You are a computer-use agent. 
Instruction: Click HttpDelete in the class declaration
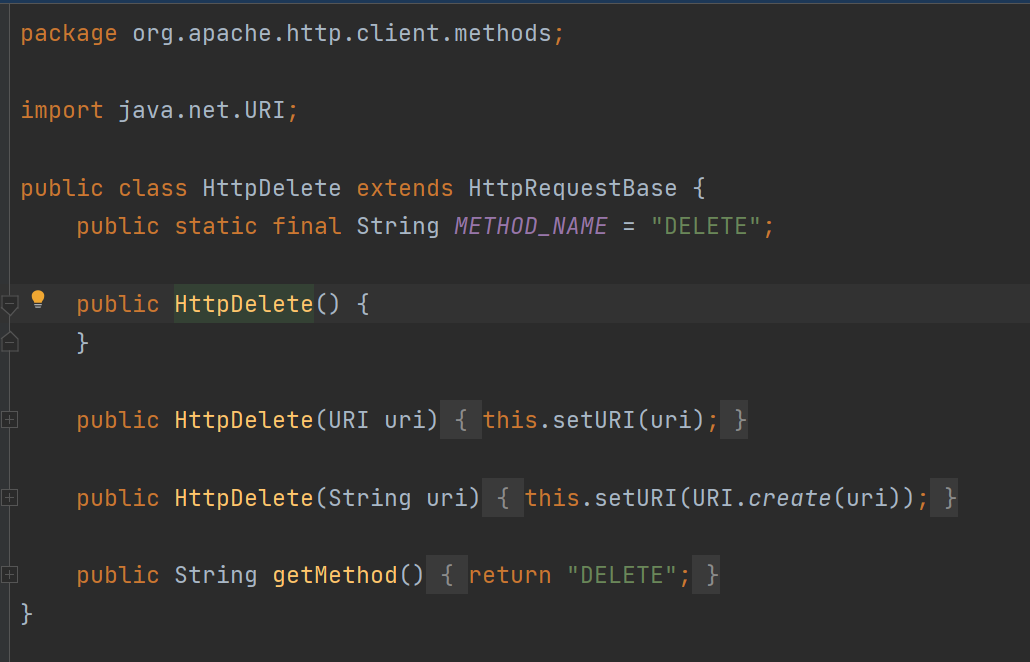271,188
